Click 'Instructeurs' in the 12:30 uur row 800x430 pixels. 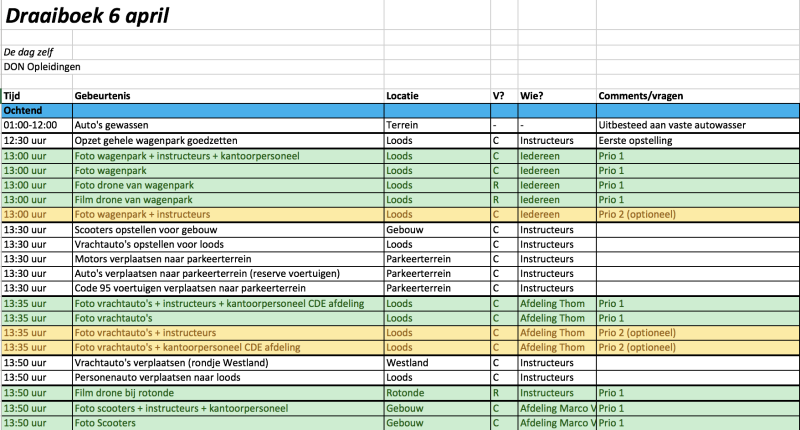coord(557,141)
